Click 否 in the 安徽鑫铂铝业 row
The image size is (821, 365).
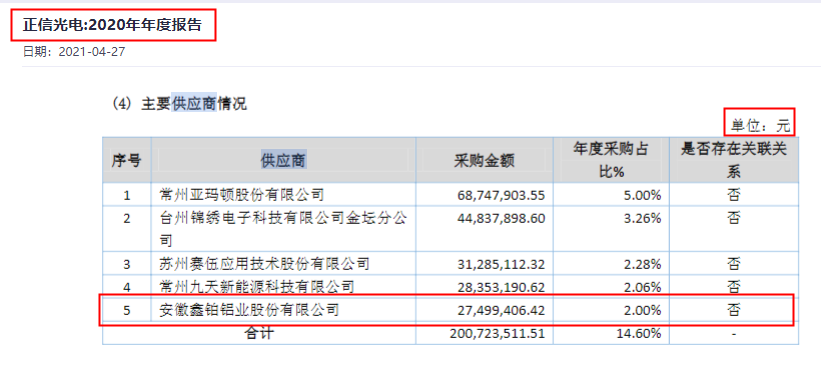click(x=734, y=310)
